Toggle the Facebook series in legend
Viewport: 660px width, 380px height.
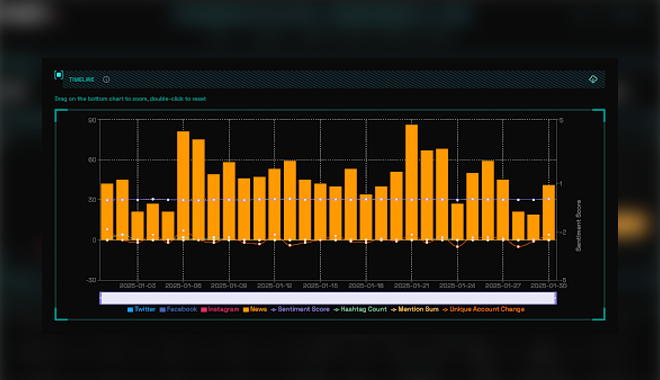click(x=178, y=309)
